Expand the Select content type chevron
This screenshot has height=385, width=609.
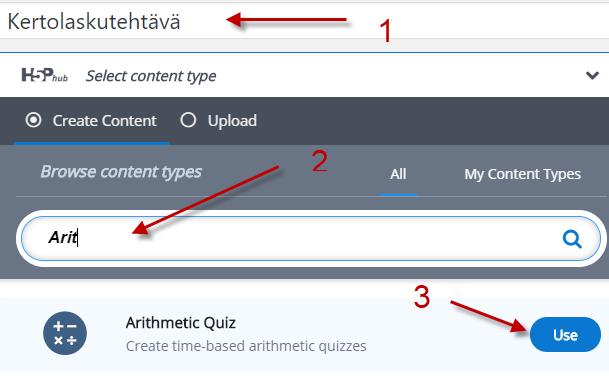tap(592, 75)
